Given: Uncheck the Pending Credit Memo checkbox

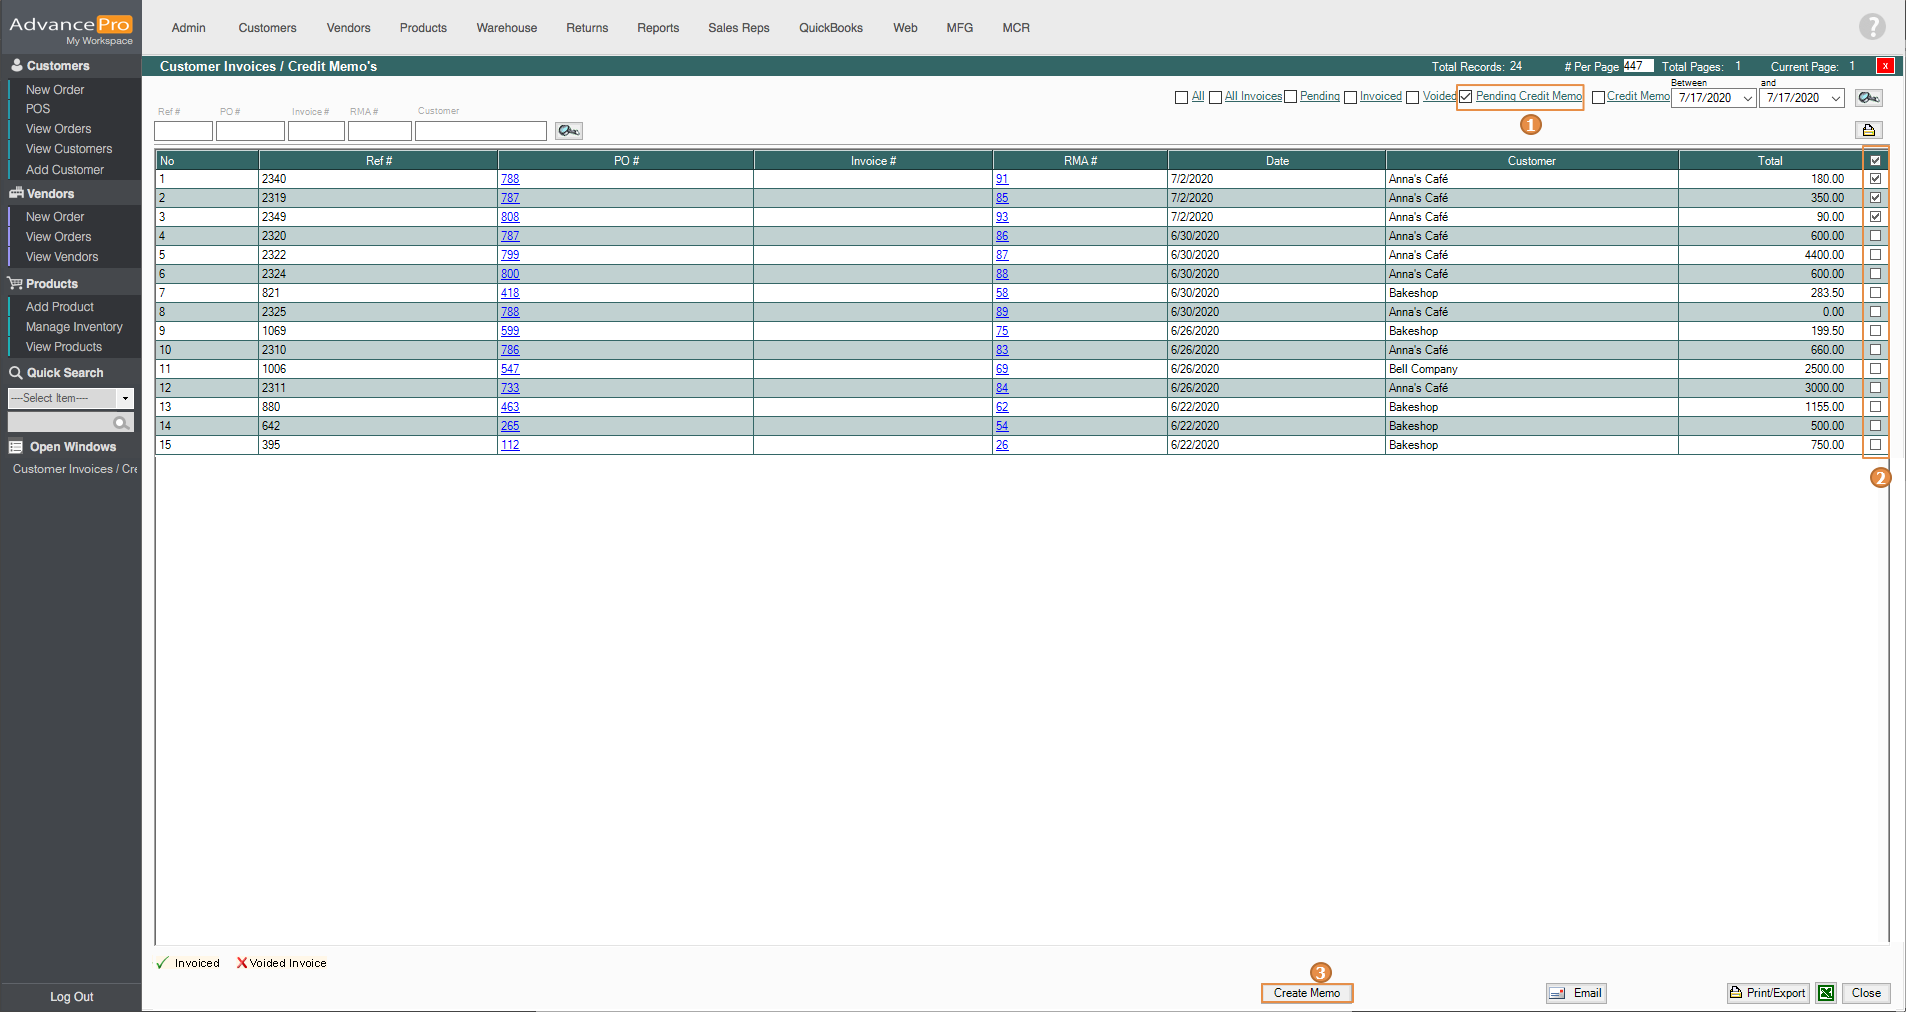Looking at the screenshot, I should 1466,97.
